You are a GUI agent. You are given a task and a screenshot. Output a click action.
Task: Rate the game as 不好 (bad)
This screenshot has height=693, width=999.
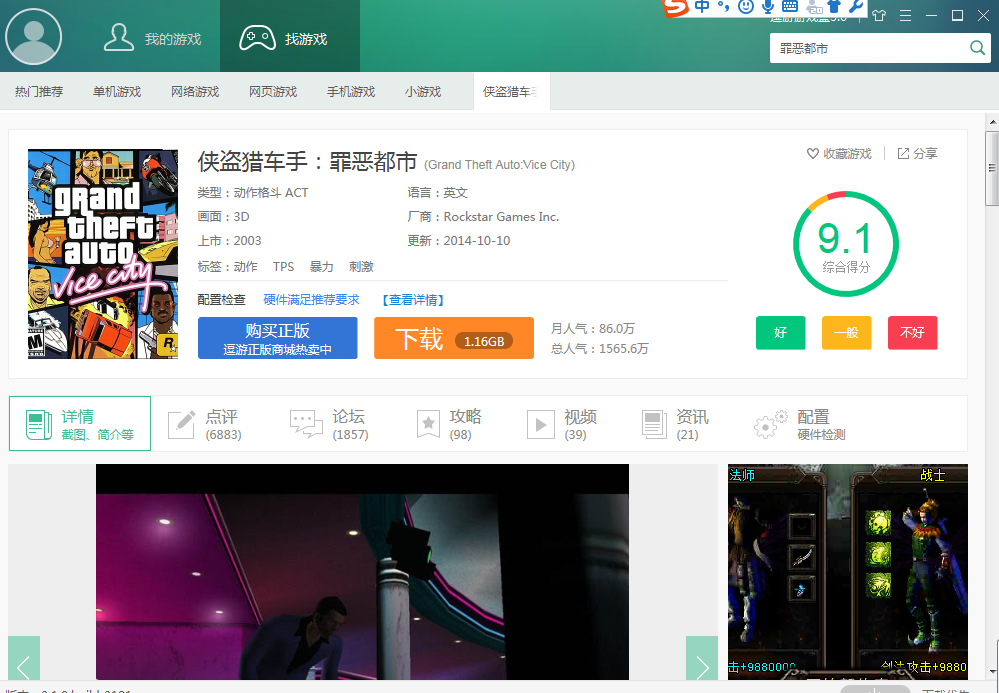click(912, 333)
